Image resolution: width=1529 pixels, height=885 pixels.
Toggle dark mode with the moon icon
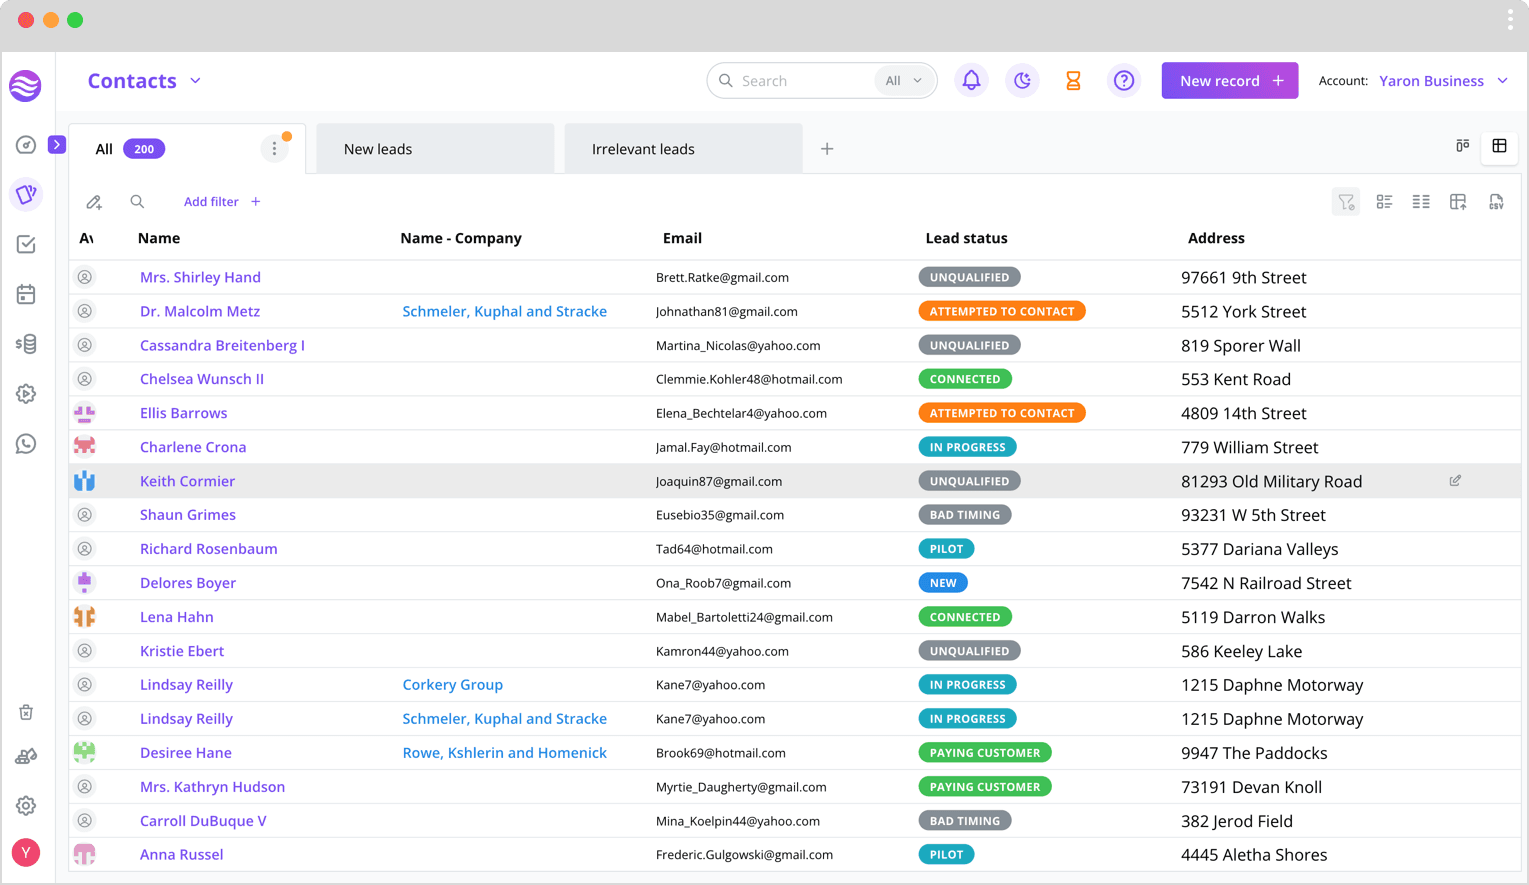(x=1022, y=81)
